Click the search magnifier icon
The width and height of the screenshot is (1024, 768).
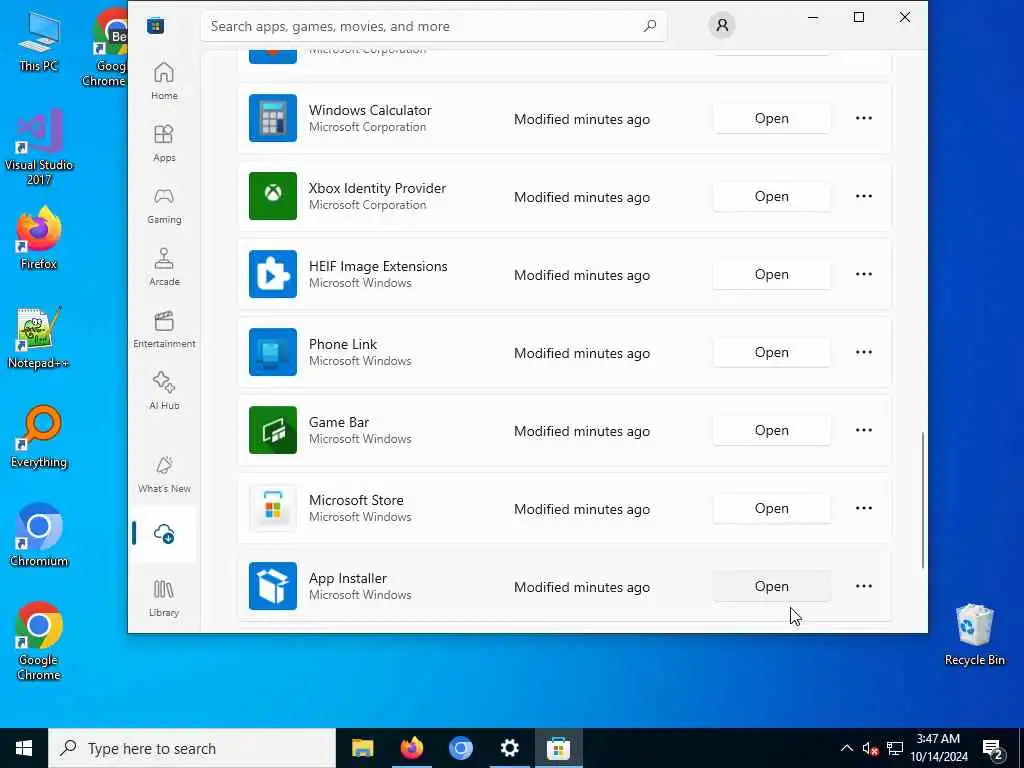pyautogui.click(x=649, y=26)
